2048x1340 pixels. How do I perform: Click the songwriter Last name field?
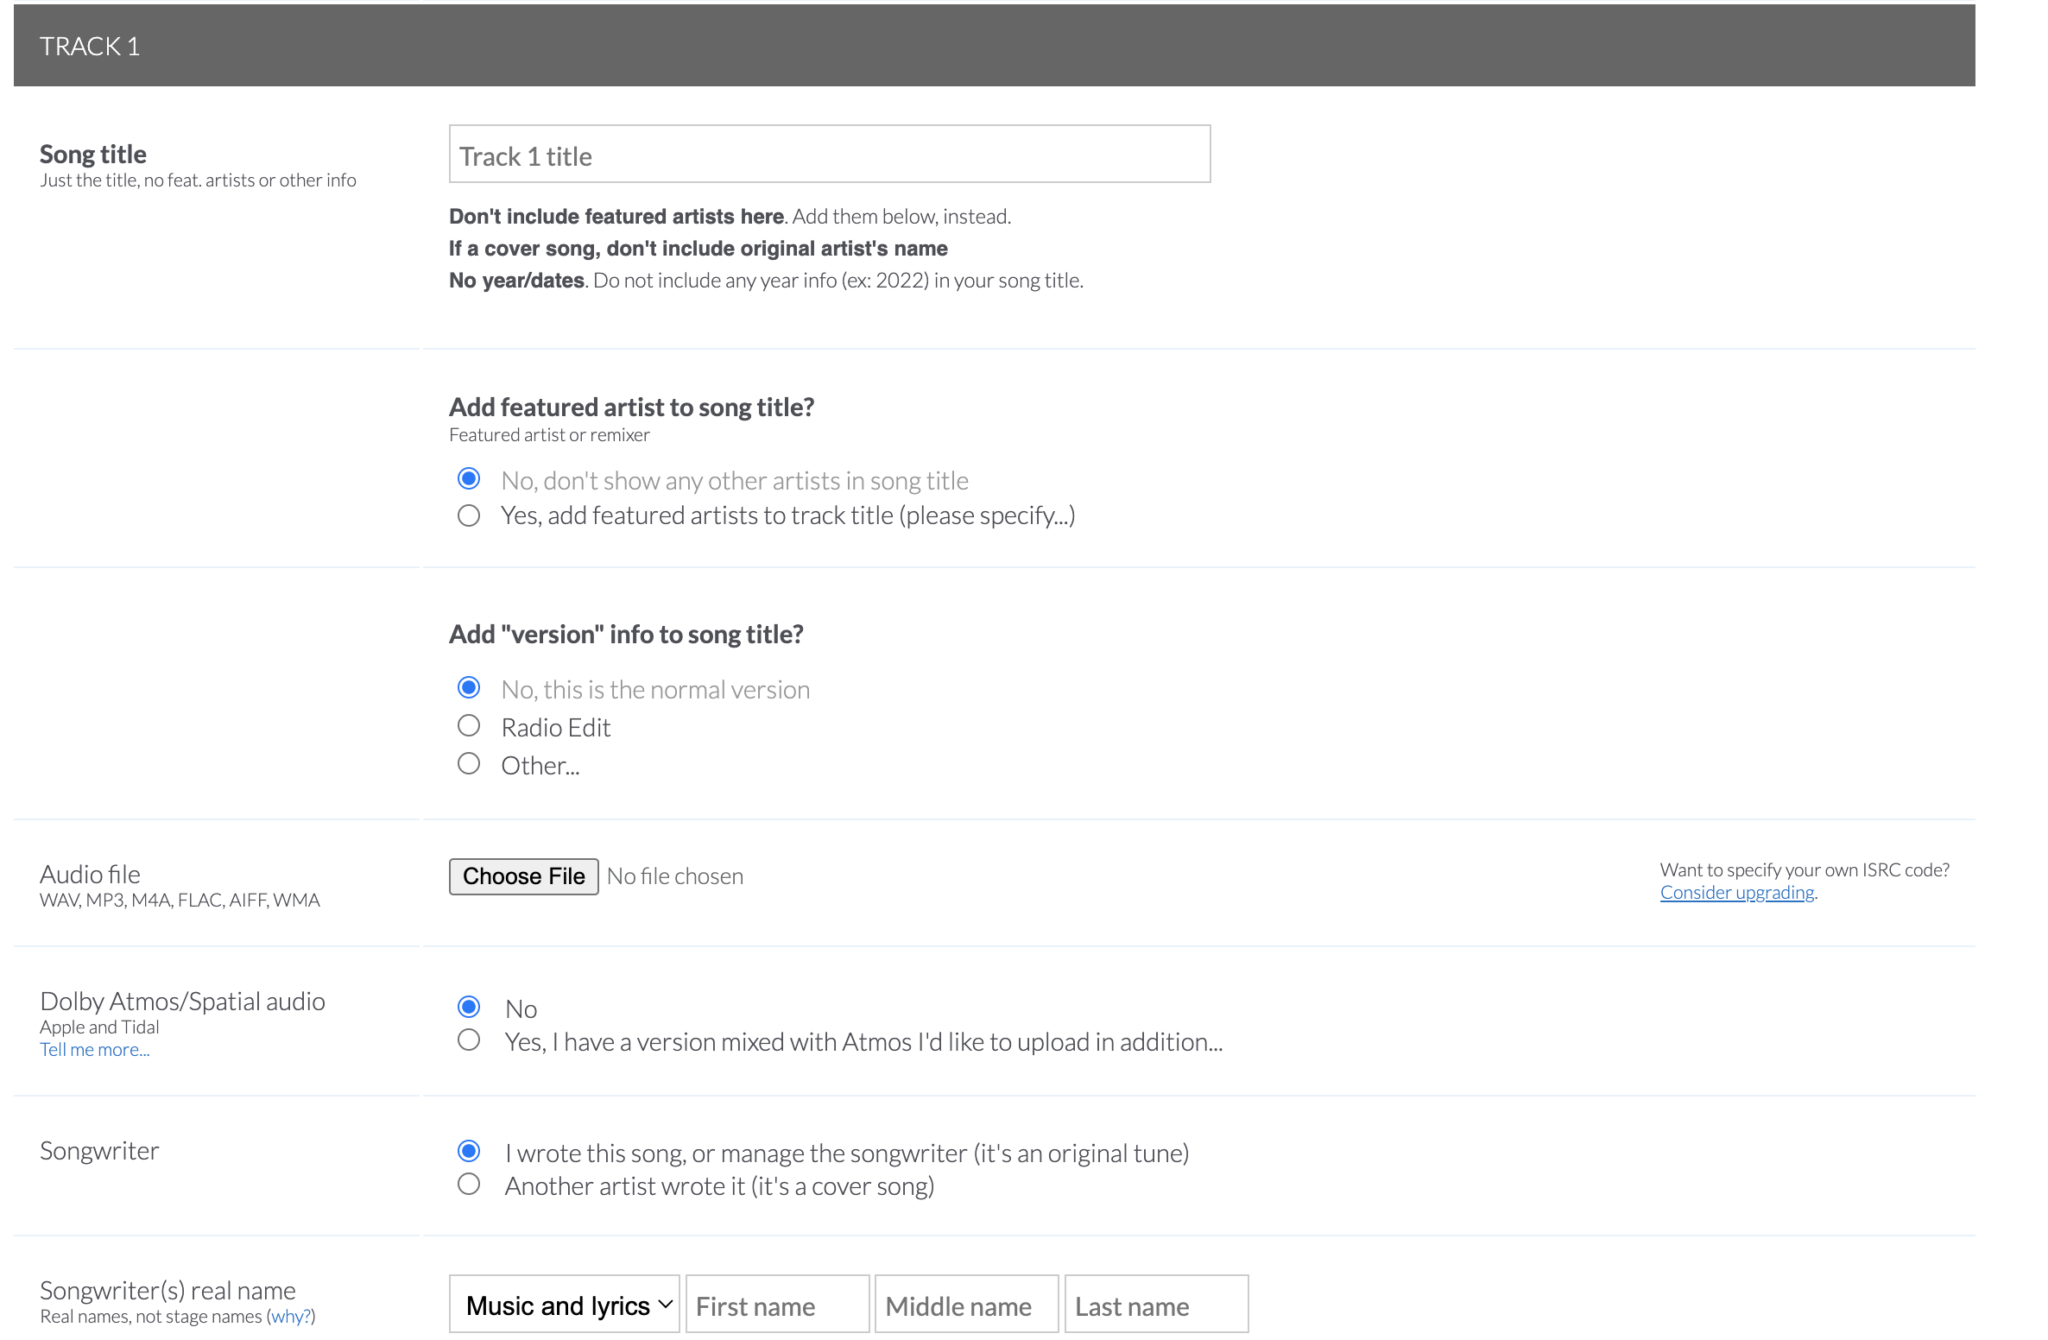1156,1305
